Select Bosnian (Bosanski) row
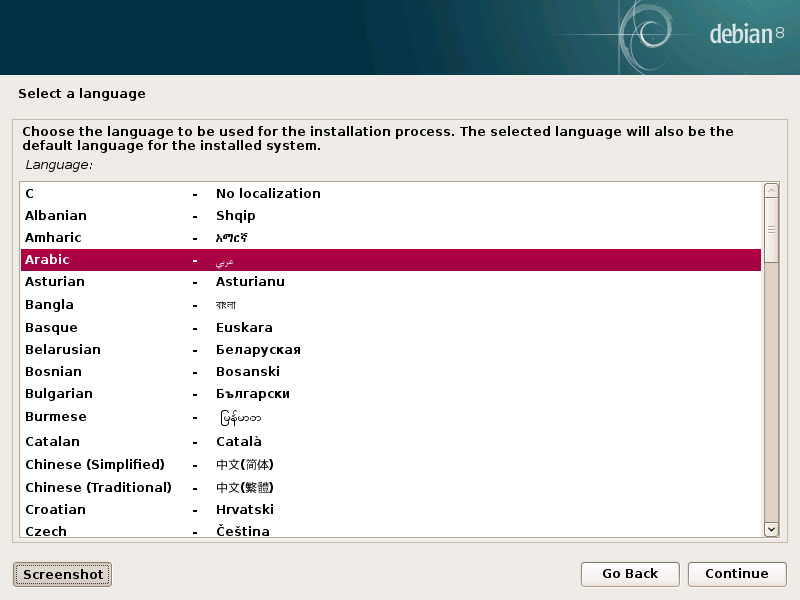800x600 pixels. (390, 372)
